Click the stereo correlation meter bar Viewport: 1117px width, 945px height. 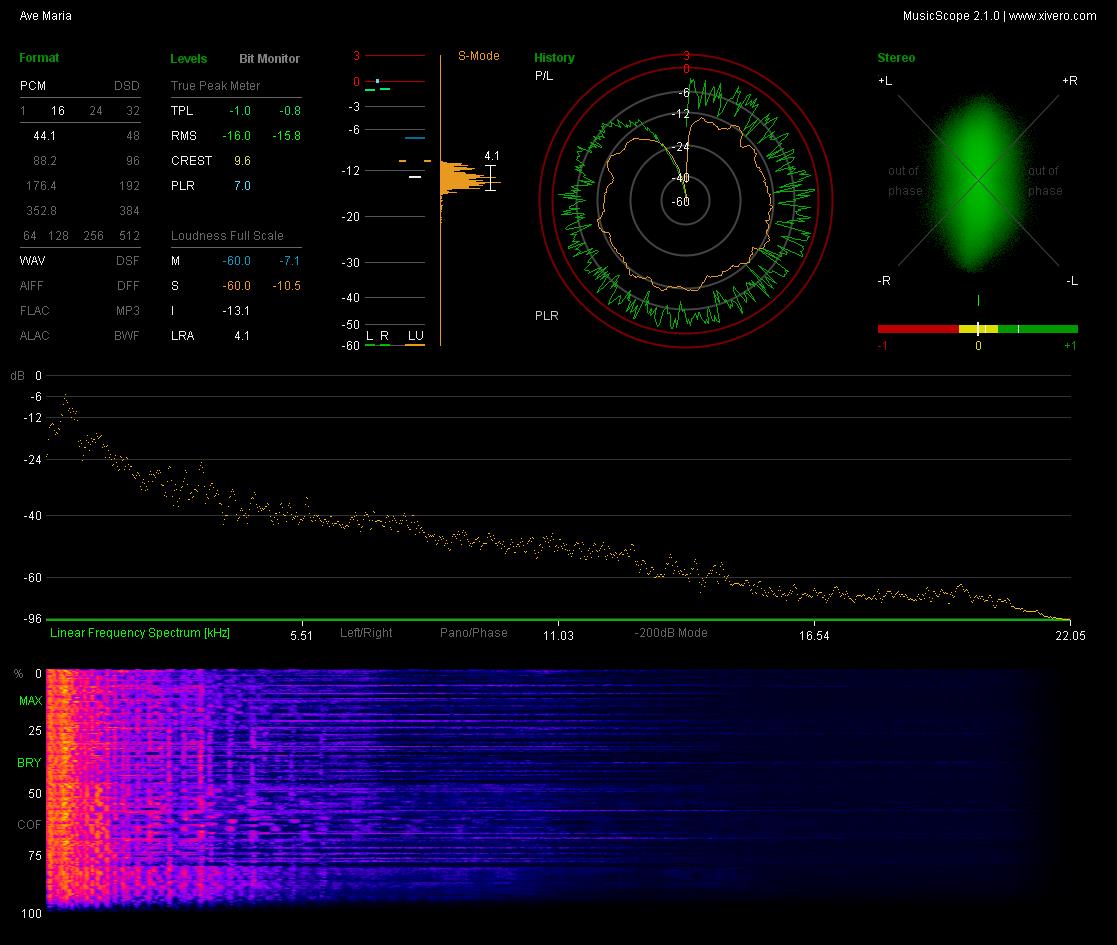point(977,329)
